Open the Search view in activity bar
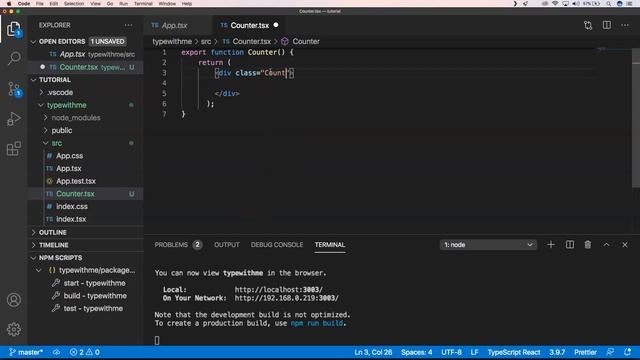Image resolution: width=640 pixels, height=360 pixels. click(13, 58)
